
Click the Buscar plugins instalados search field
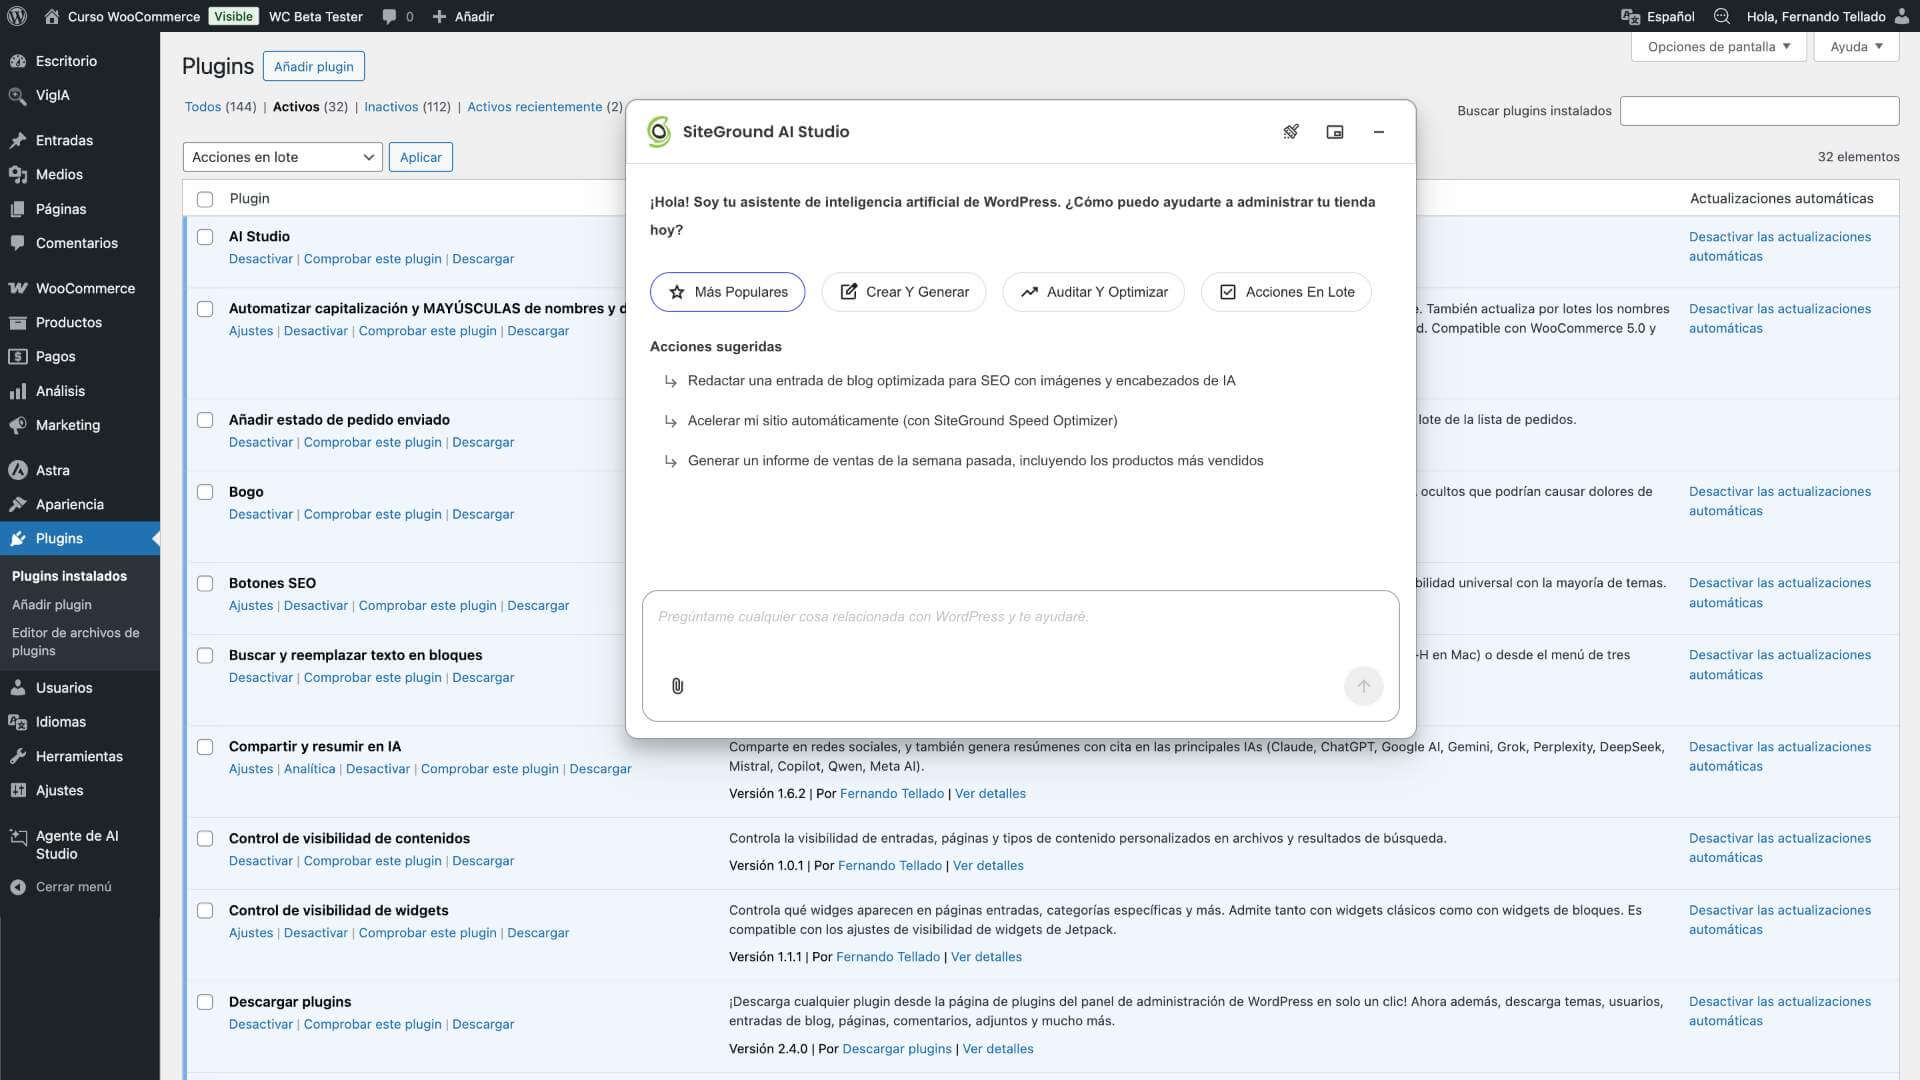(1759, 111)
